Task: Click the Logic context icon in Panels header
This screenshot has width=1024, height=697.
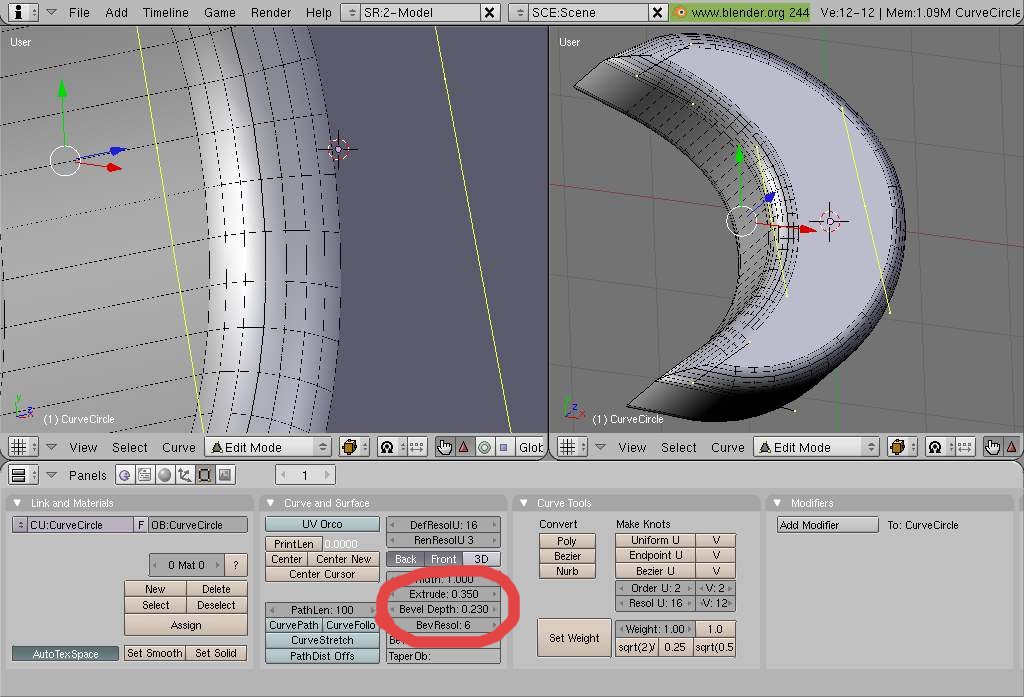Action: pyautogui.click(x=124, y=475)
